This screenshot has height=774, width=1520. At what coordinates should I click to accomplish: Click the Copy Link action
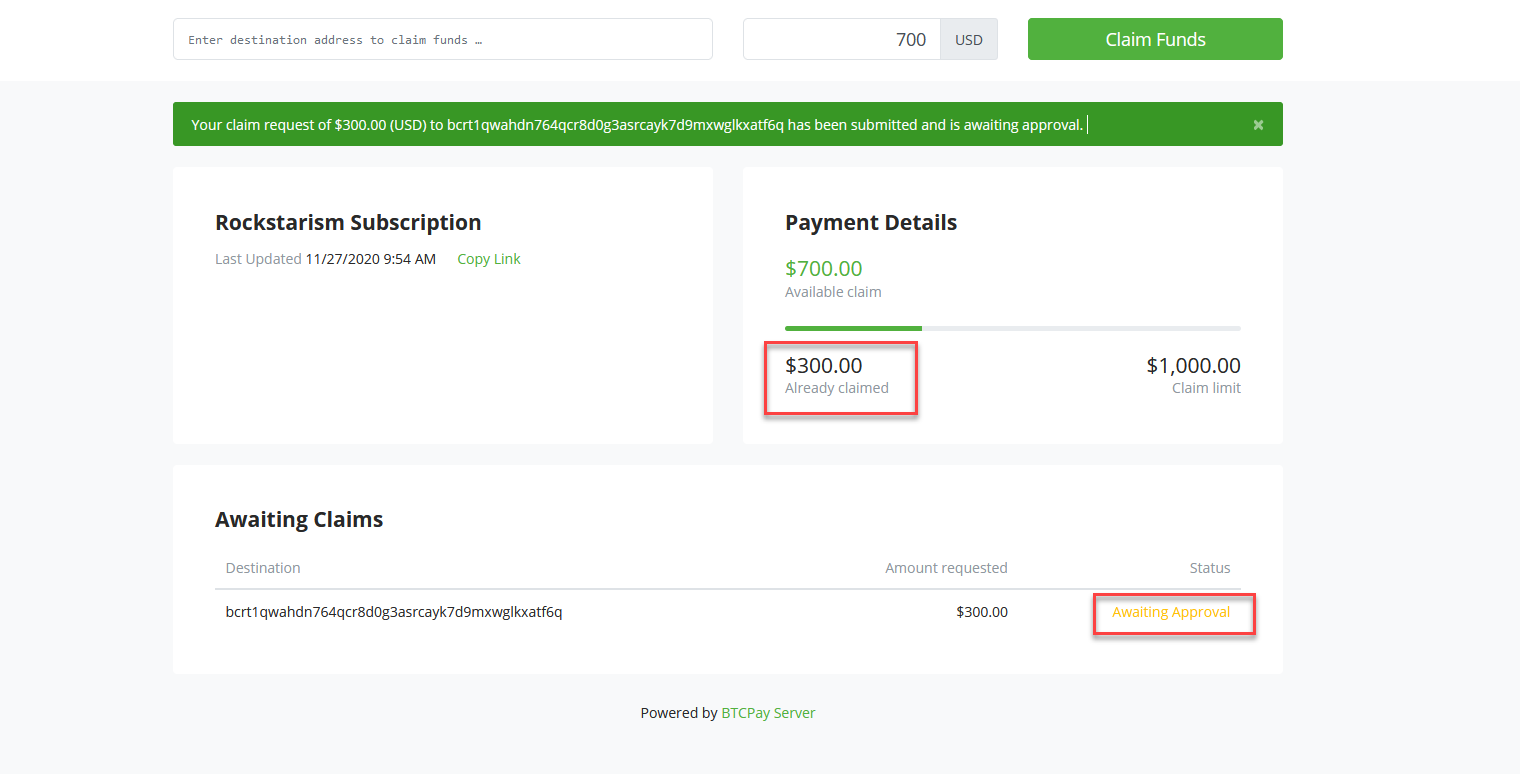coord(488,258)
